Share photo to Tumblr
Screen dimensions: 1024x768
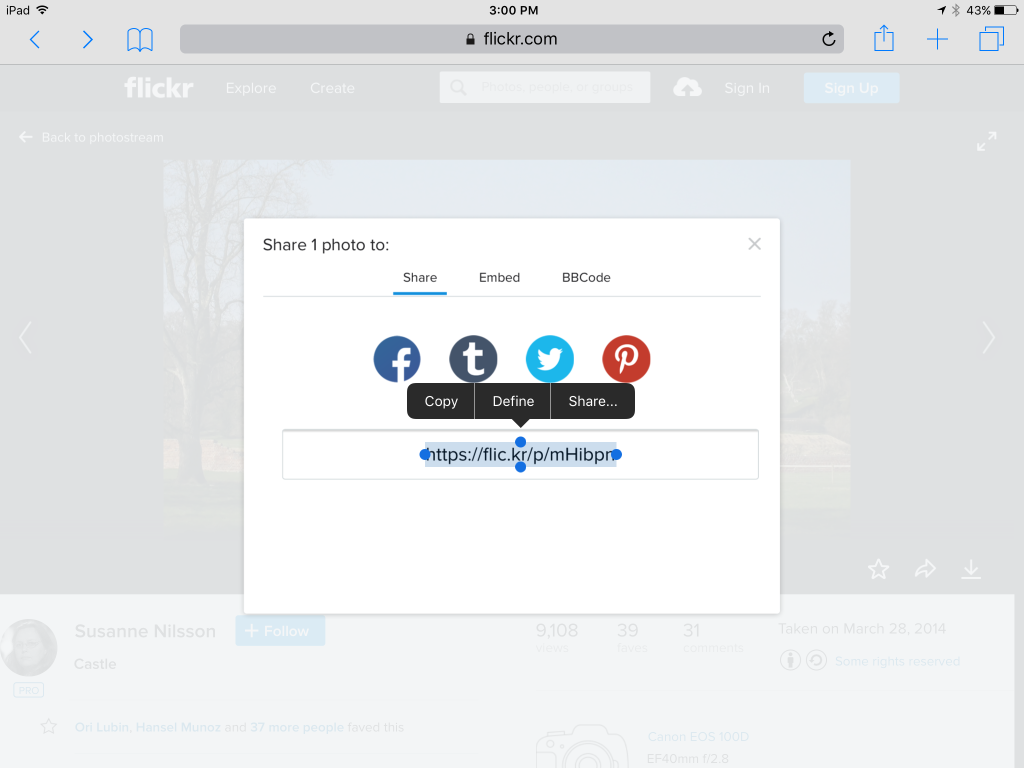tap(473, 359)
